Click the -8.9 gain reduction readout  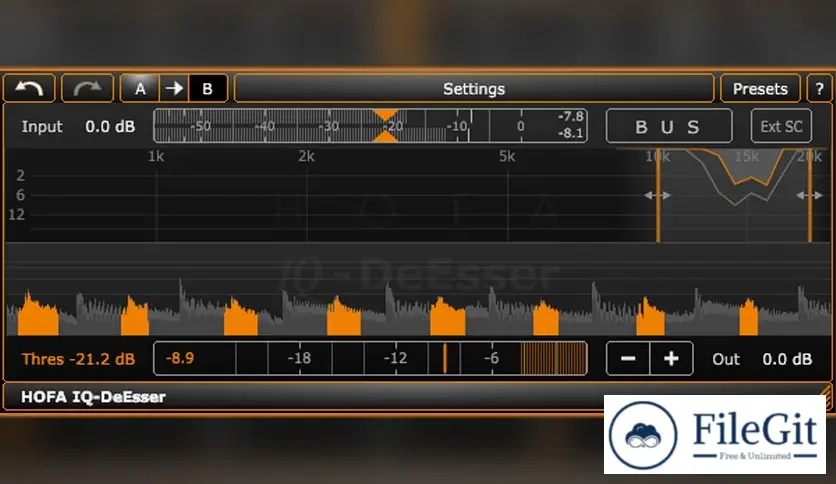180,358
